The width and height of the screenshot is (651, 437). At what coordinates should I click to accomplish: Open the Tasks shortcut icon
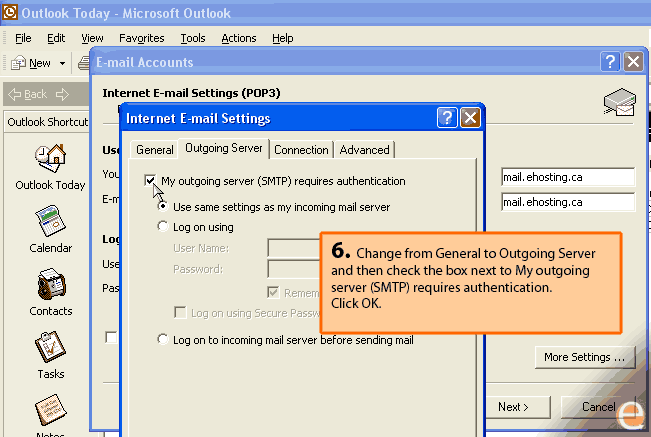tap(50, 349)
